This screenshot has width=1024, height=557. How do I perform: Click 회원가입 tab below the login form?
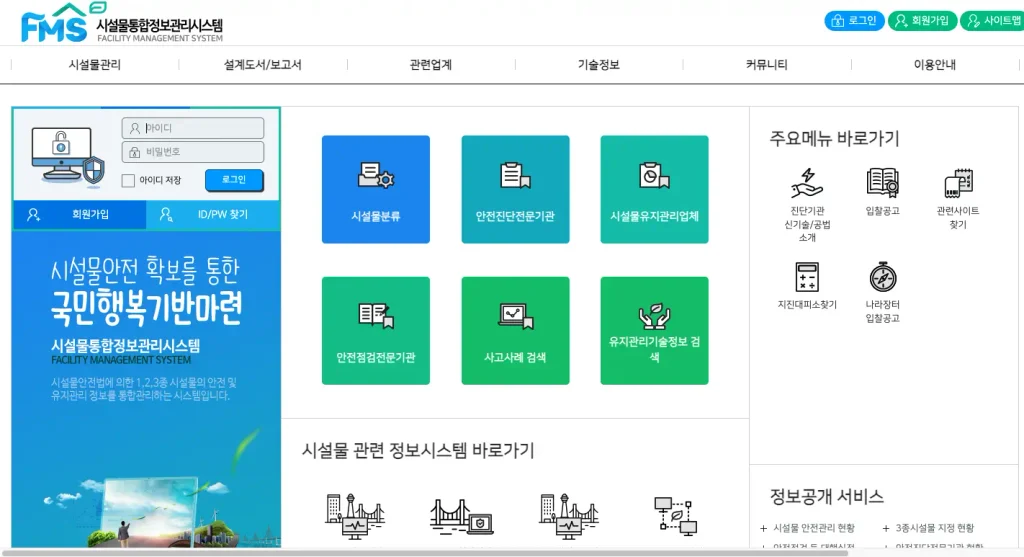coord(79,214)
